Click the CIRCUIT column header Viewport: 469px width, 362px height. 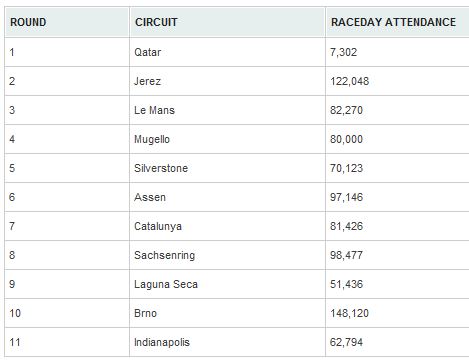pyautogui.click(x=227, y=22)
